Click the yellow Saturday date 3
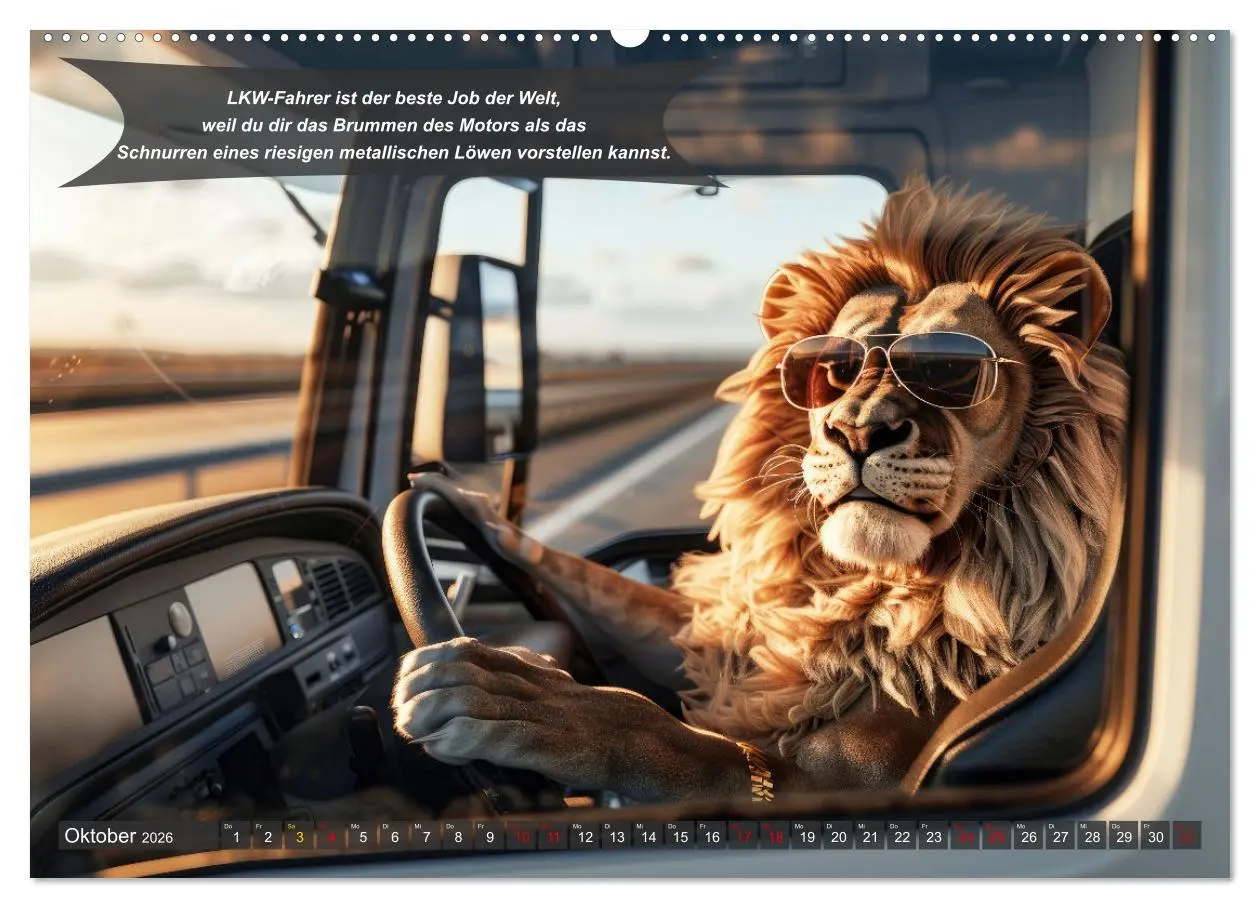The width and height of the screenshot is (1260, 908). pyautogui.click(x=299, y=838)
